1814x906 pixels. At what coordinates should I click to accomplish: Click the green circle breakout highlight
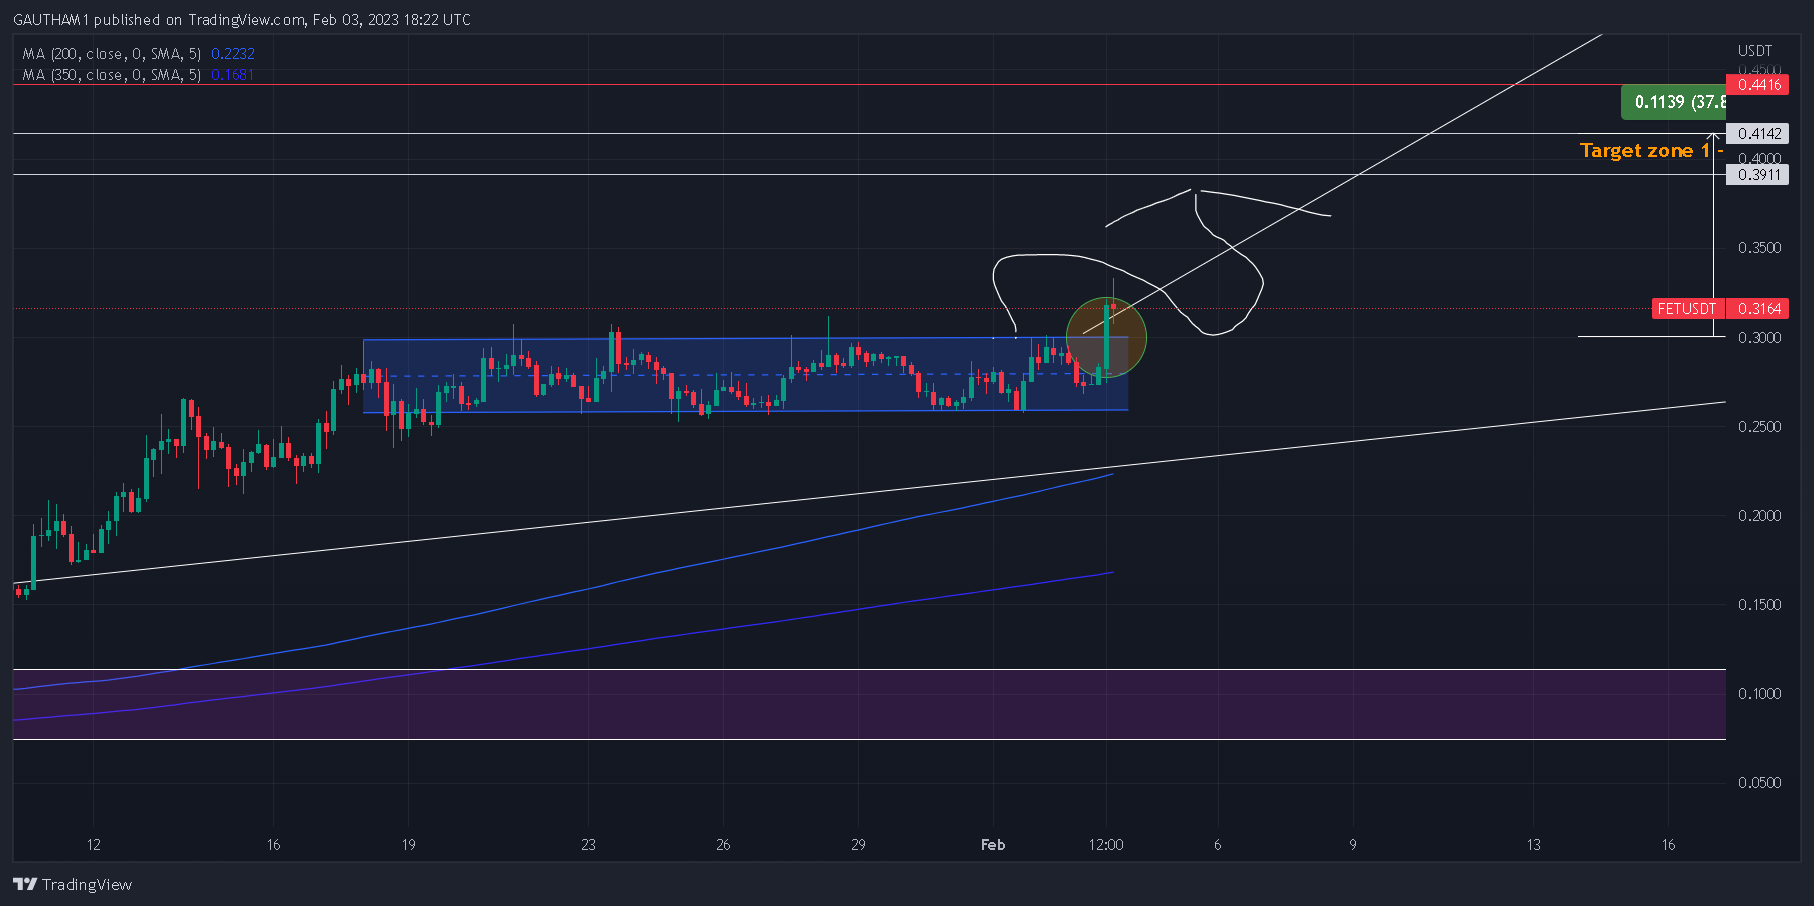click(1106, 338)
